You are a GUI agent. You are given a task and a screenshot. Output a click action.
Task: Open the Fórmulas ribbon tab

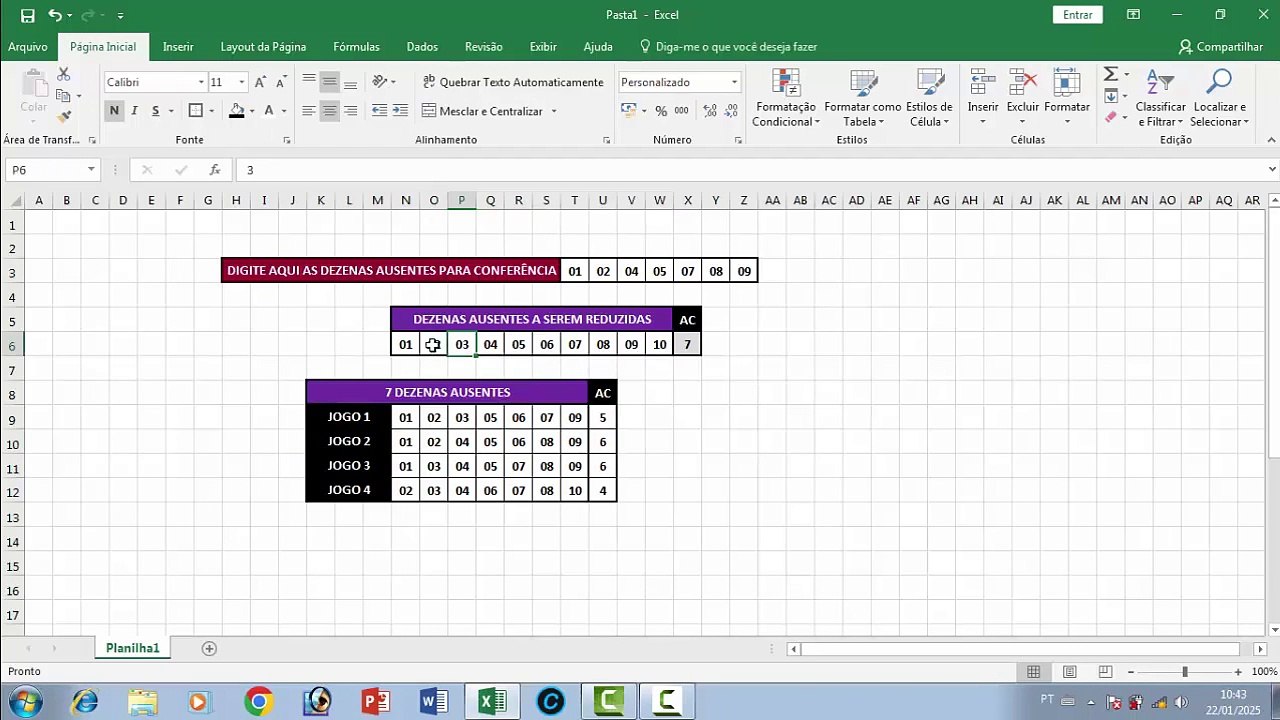tap(356, 47)
